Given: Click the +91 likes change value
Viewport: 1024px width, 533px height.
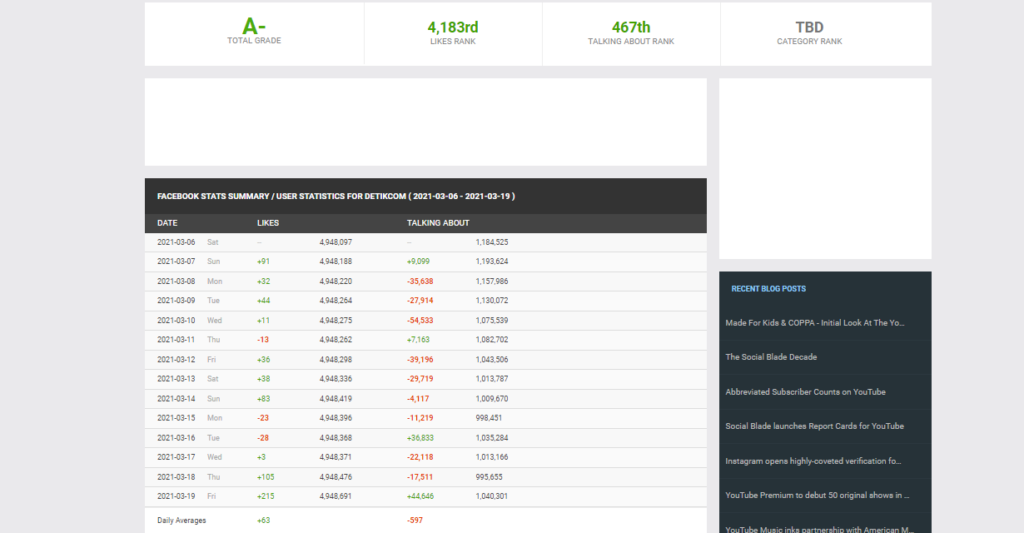Looking at the screenshot, I should click(x=263, y=261).
